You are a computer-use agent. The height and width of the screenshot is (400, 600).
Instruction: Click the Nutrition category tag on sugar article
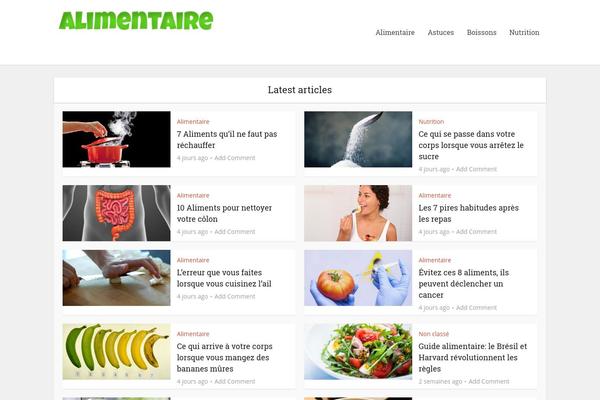(x=431, y=122)
